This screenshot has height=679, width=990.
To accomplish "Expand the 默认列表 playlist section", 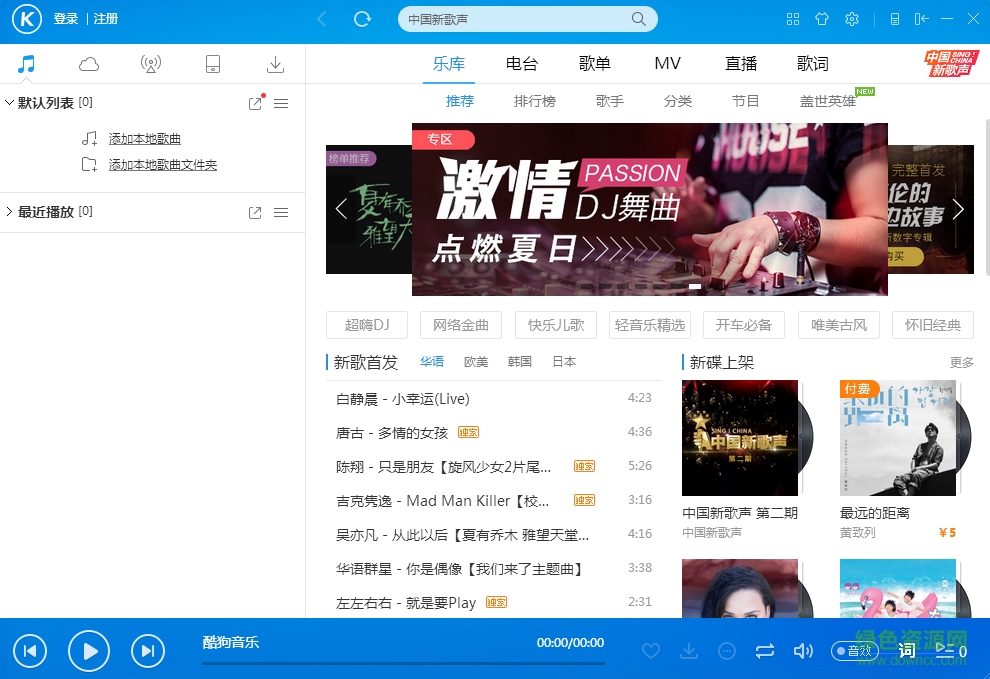I will (10, 101).
